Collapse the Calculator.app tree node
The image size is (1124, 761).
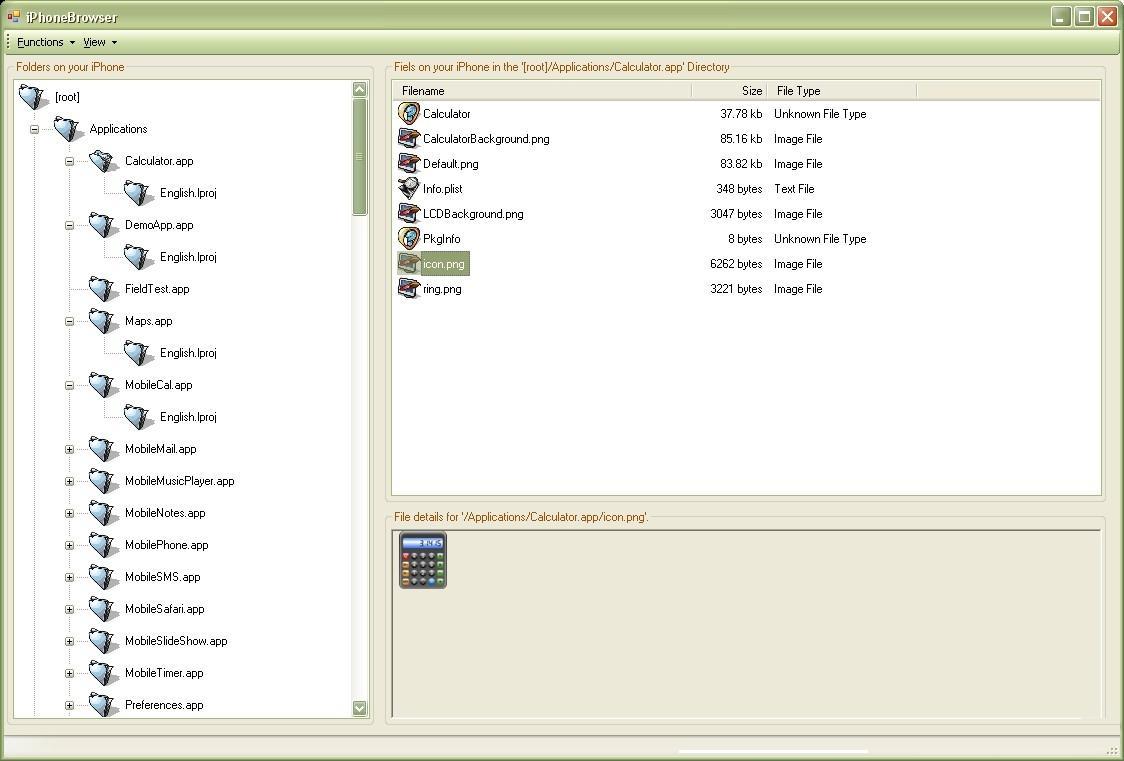70,161
